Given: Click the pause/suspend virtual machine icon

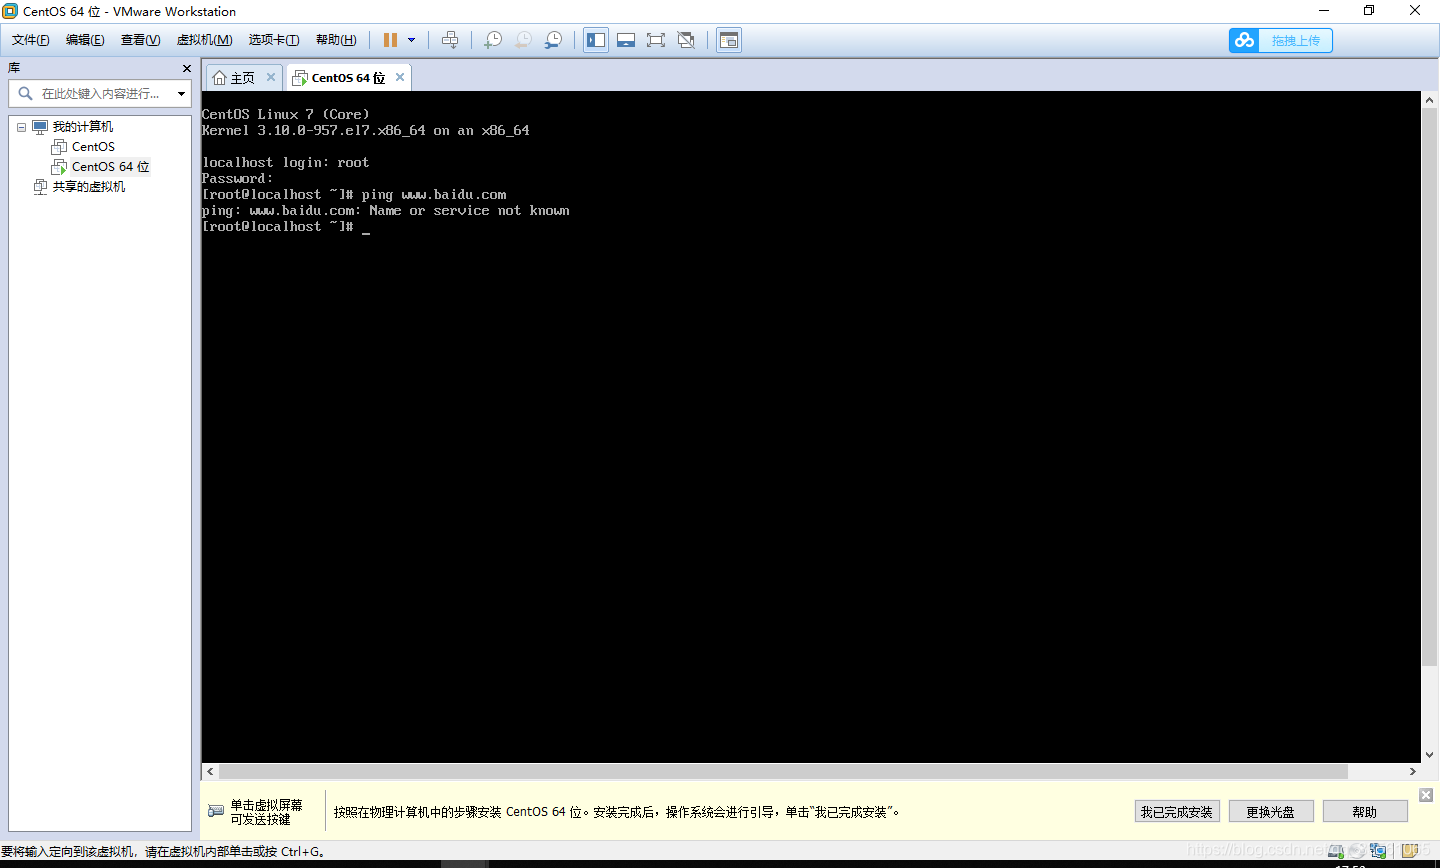Looking at the screenshot, I should 390,40.
